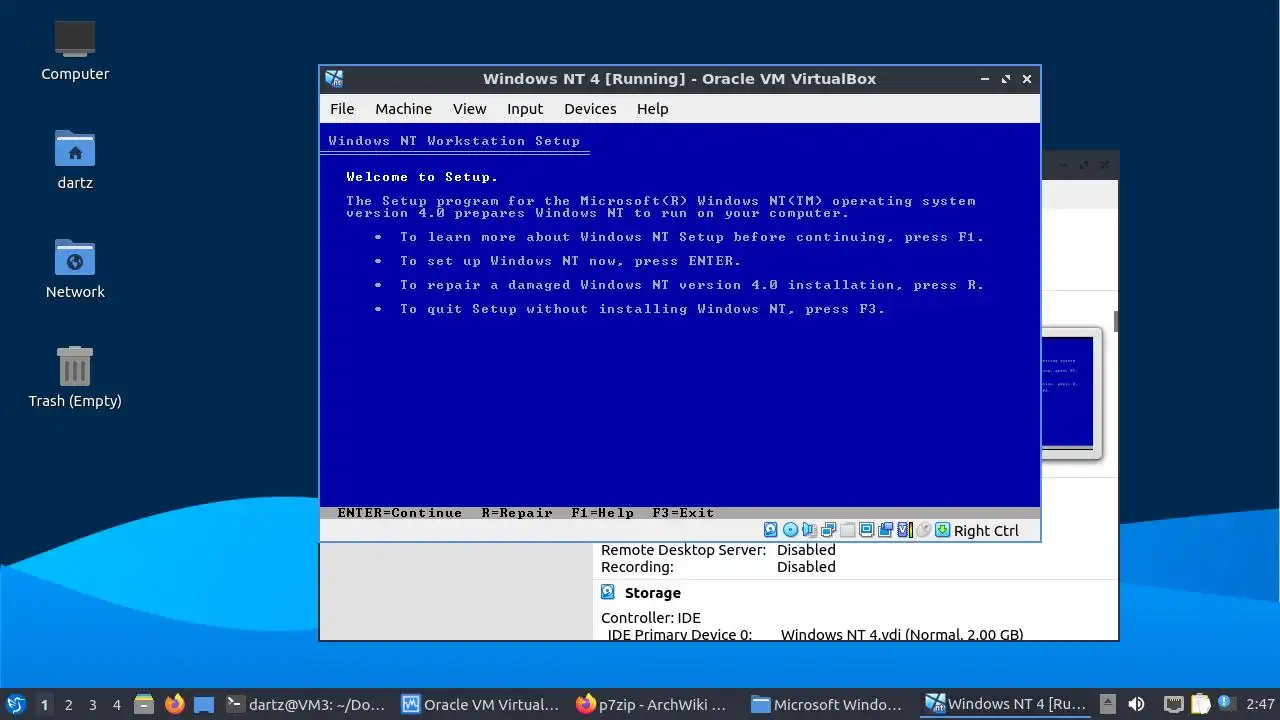Open the volume control in system tray

point(1136,704)
